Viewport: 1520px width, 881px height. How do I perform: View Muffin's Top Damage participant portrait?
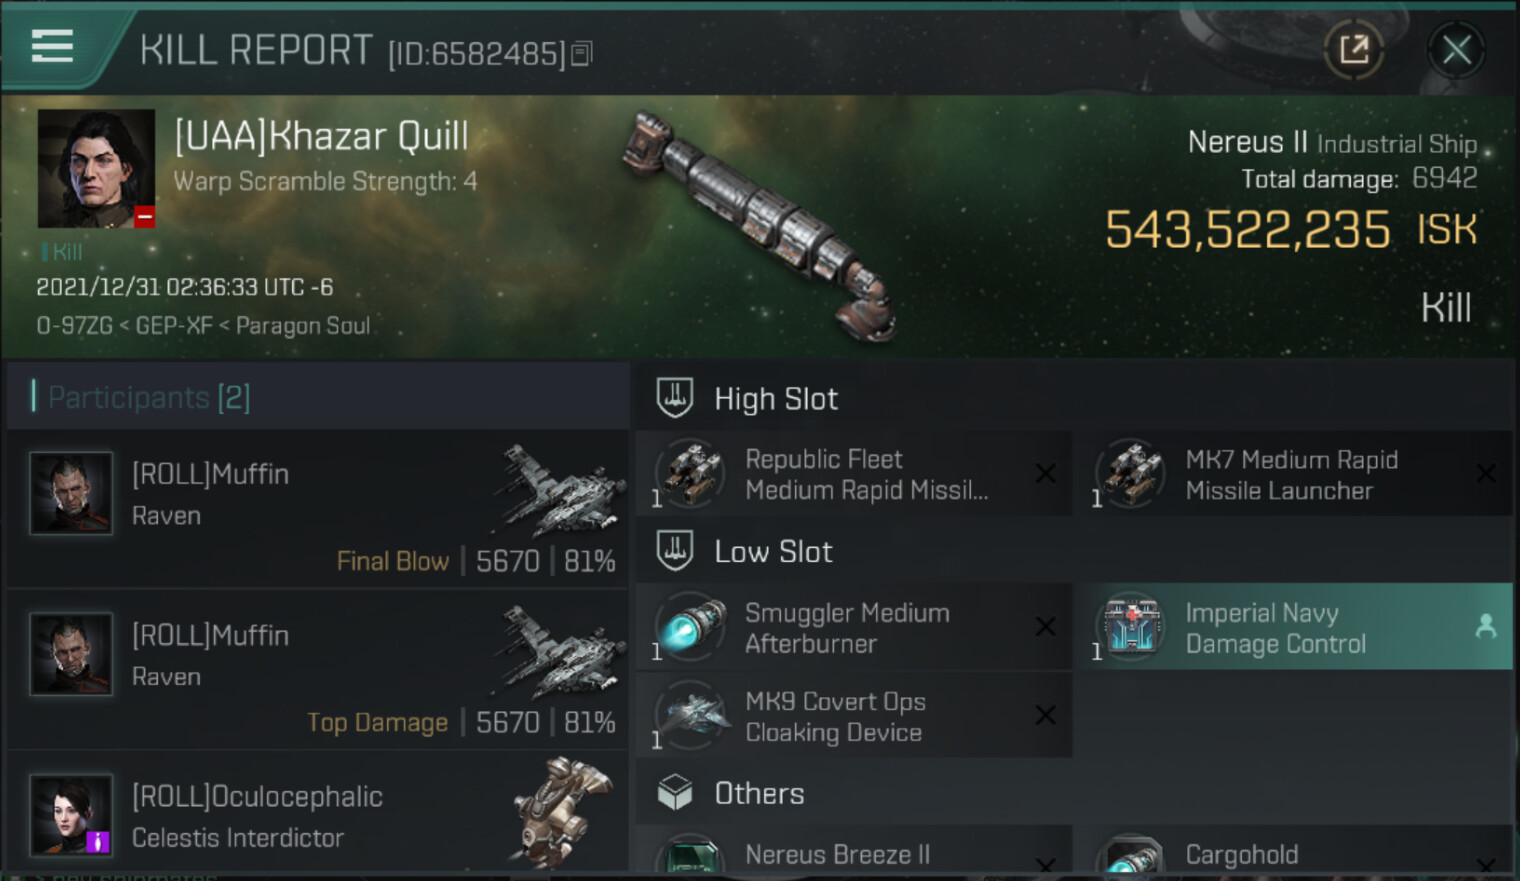coord(71,655)
